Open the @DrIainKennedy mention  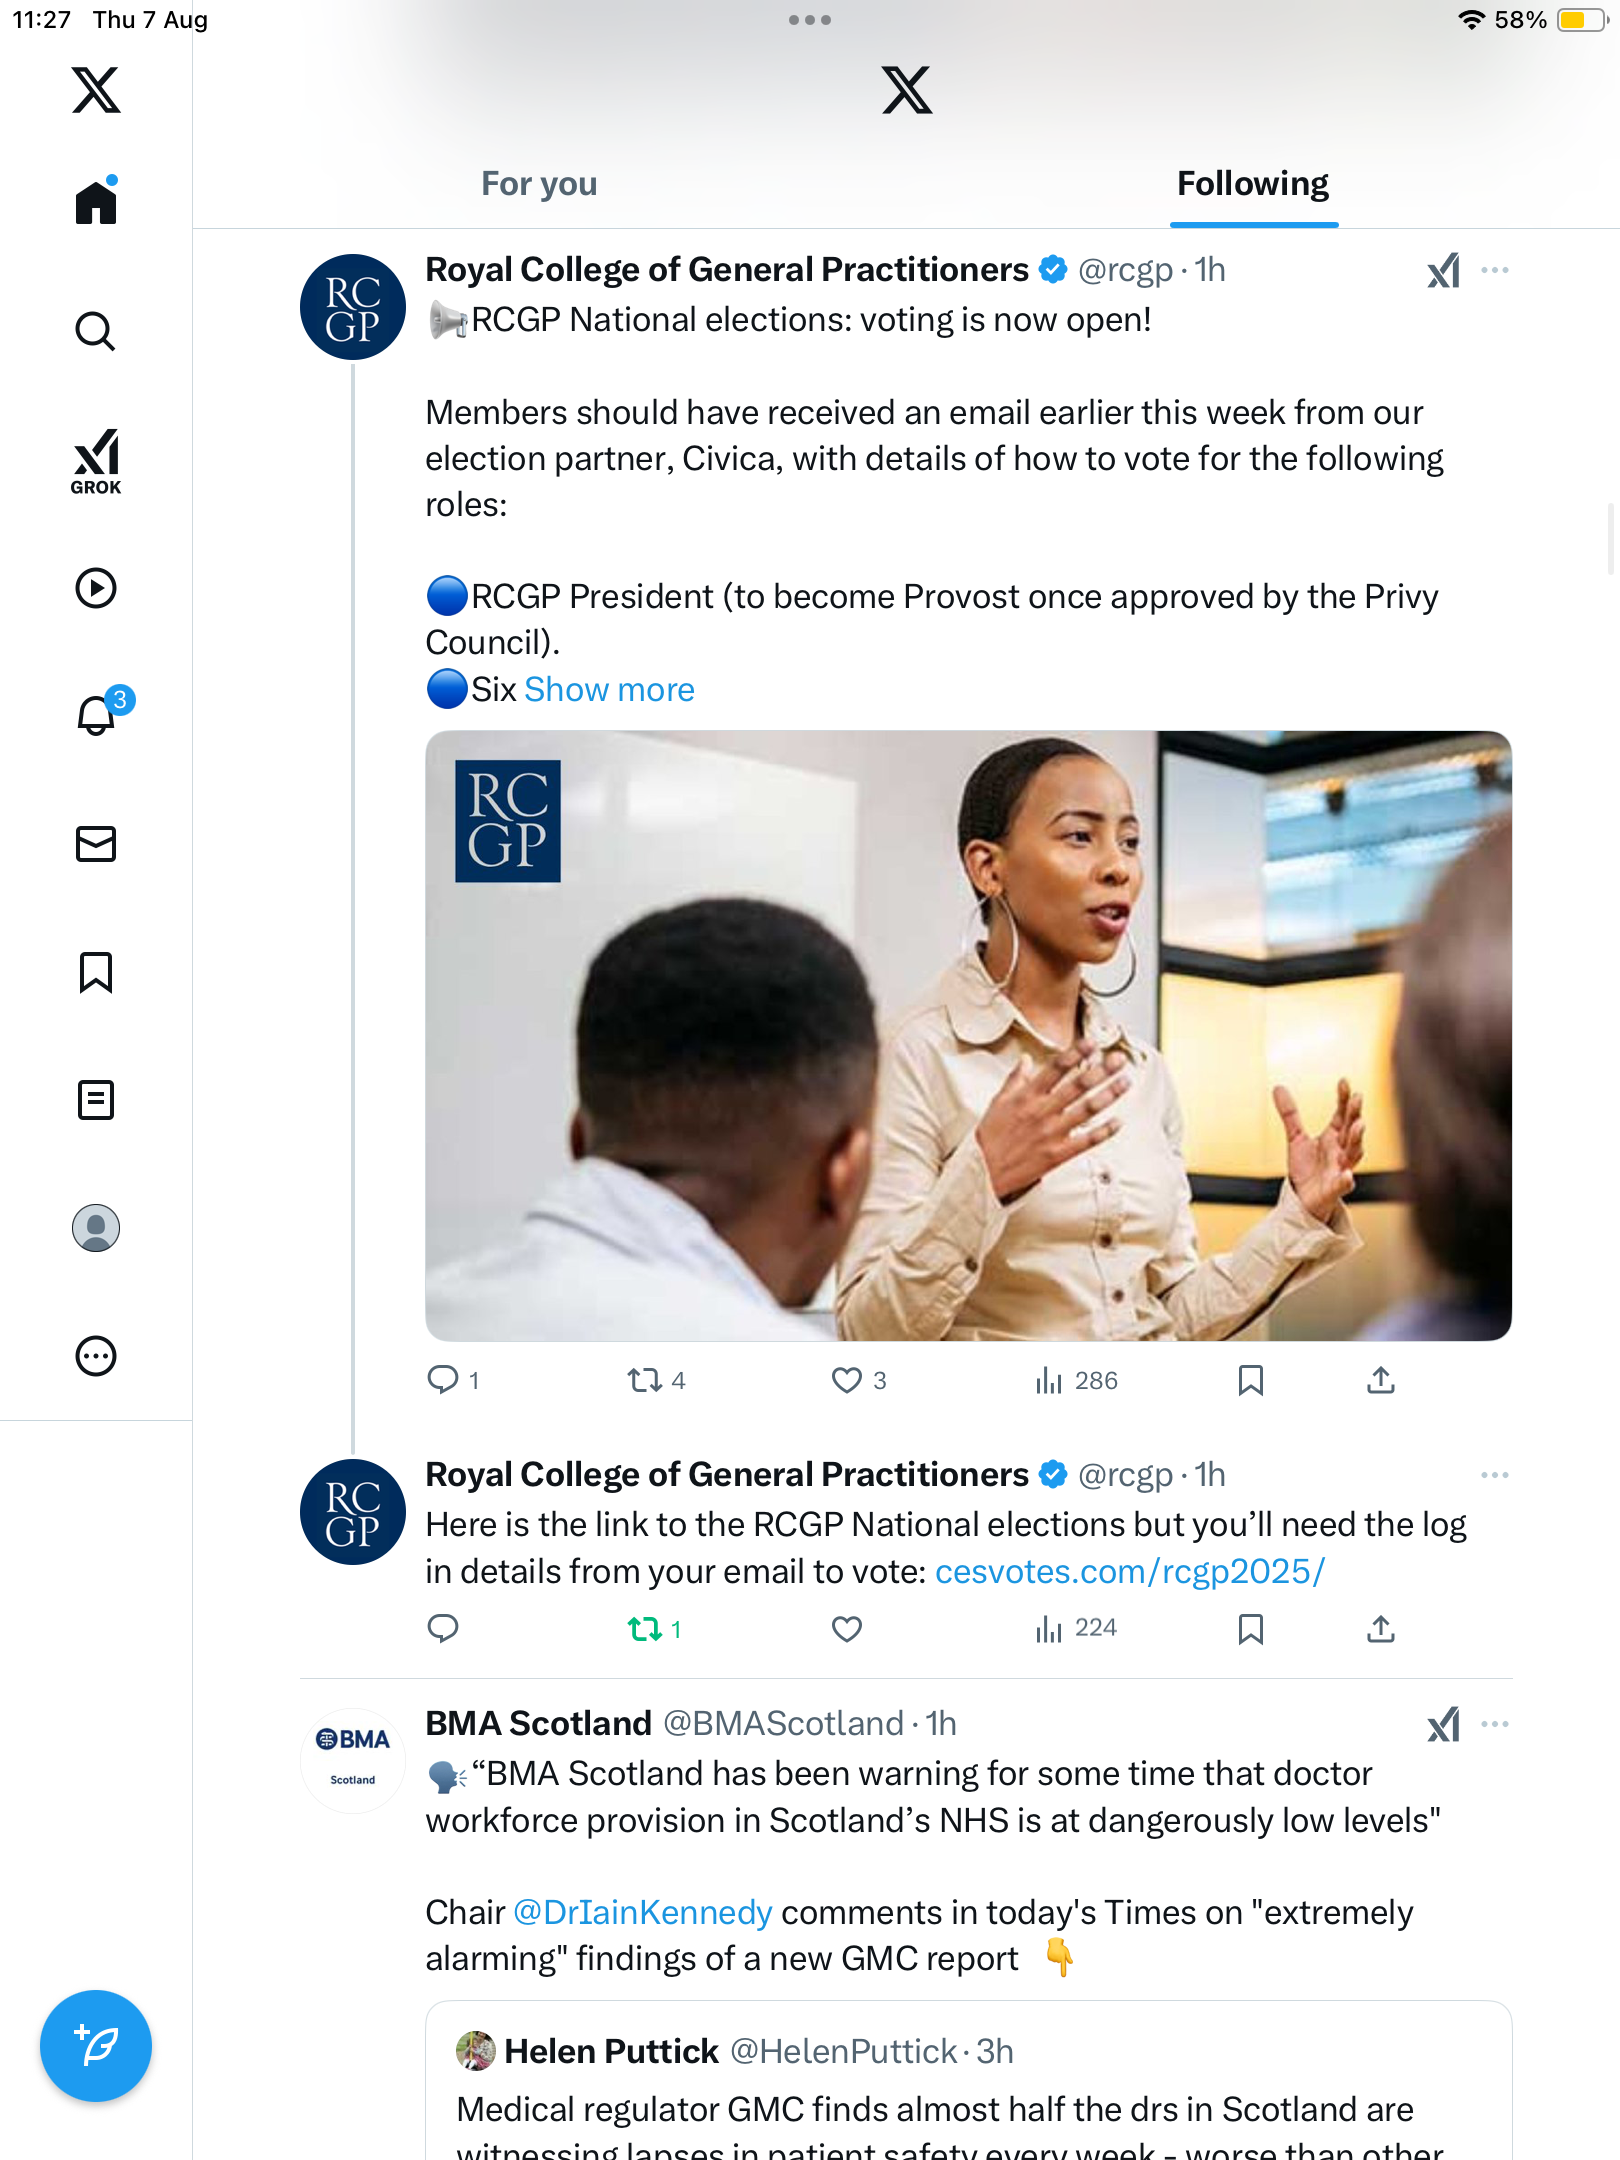click(x=642, y=1913)
